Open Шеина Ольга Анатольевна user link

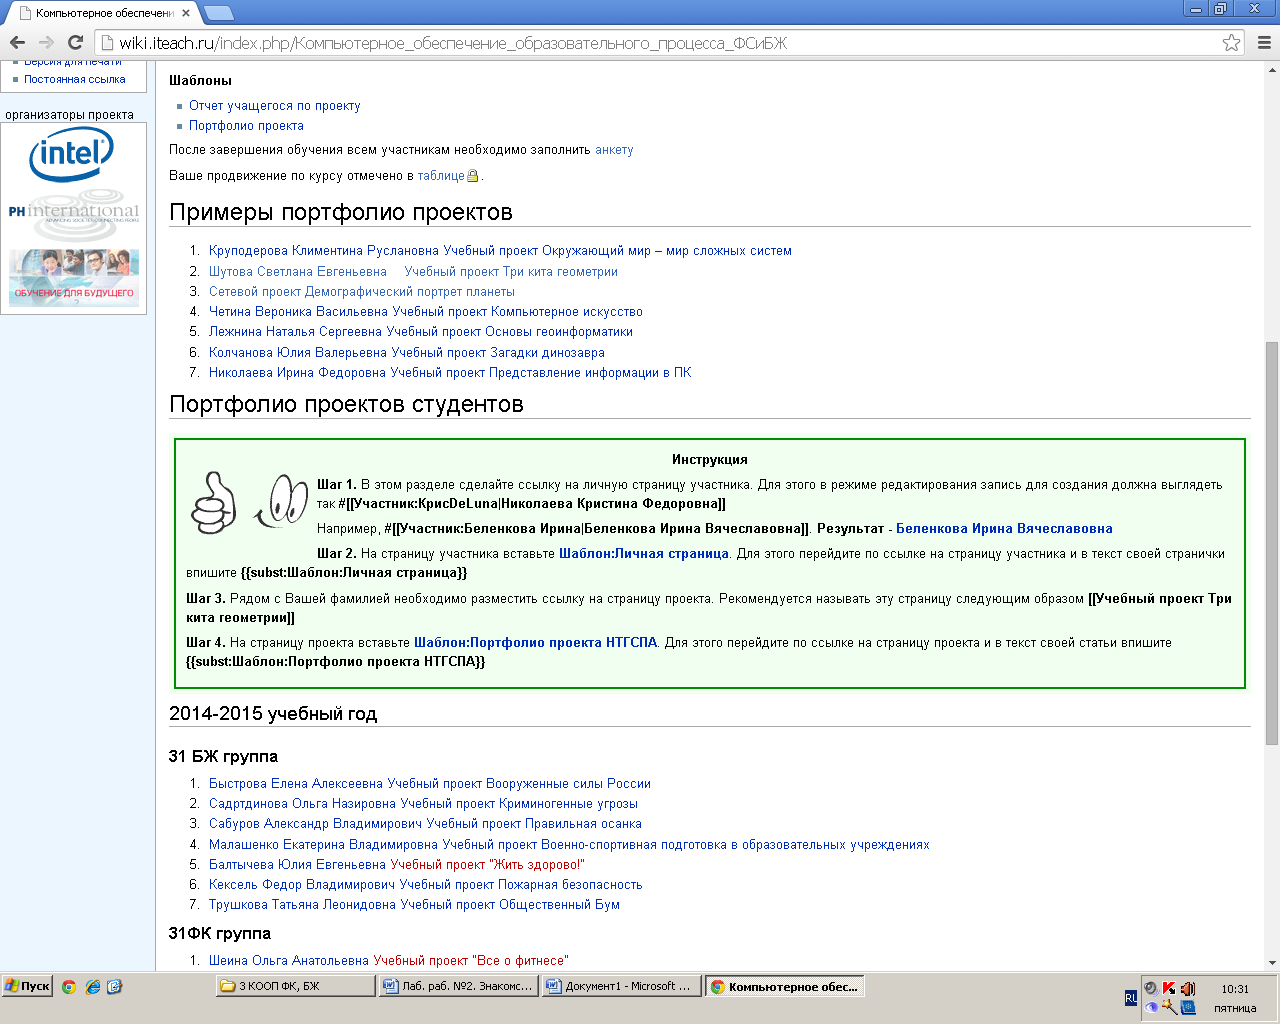[x=289, y=960]
